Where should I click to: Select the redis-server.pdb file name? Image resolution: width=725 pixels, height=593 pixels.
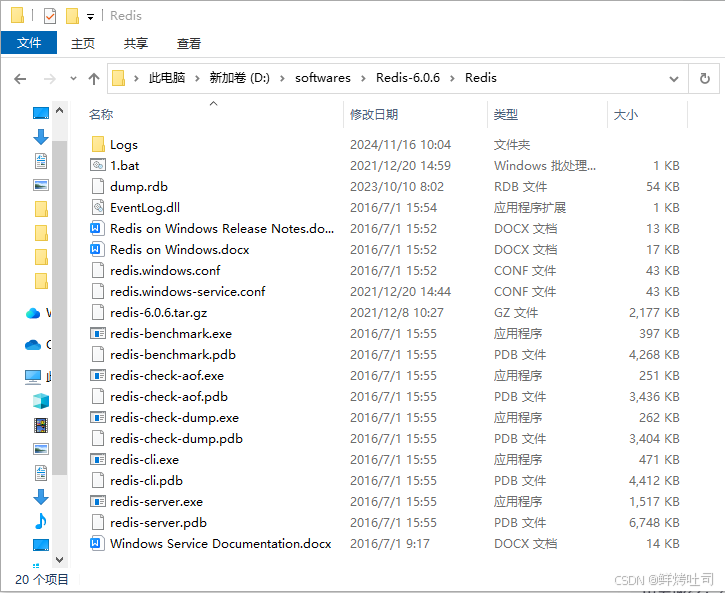click(x=158, y=523)
